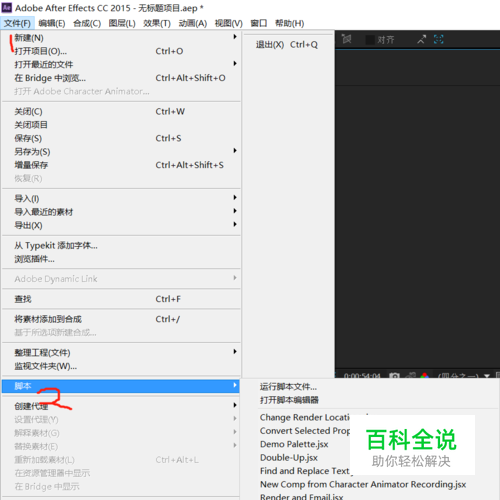Open the 窗口 menu

click(x=259, y=23)
